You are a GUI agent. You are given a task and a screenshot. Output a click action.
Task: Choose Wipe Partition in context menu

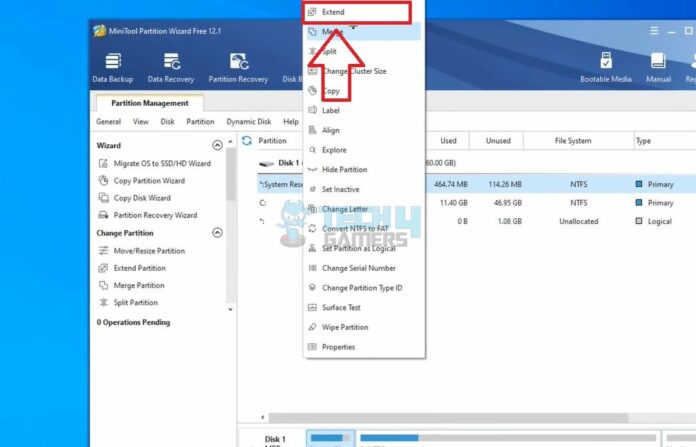point(364,327)
